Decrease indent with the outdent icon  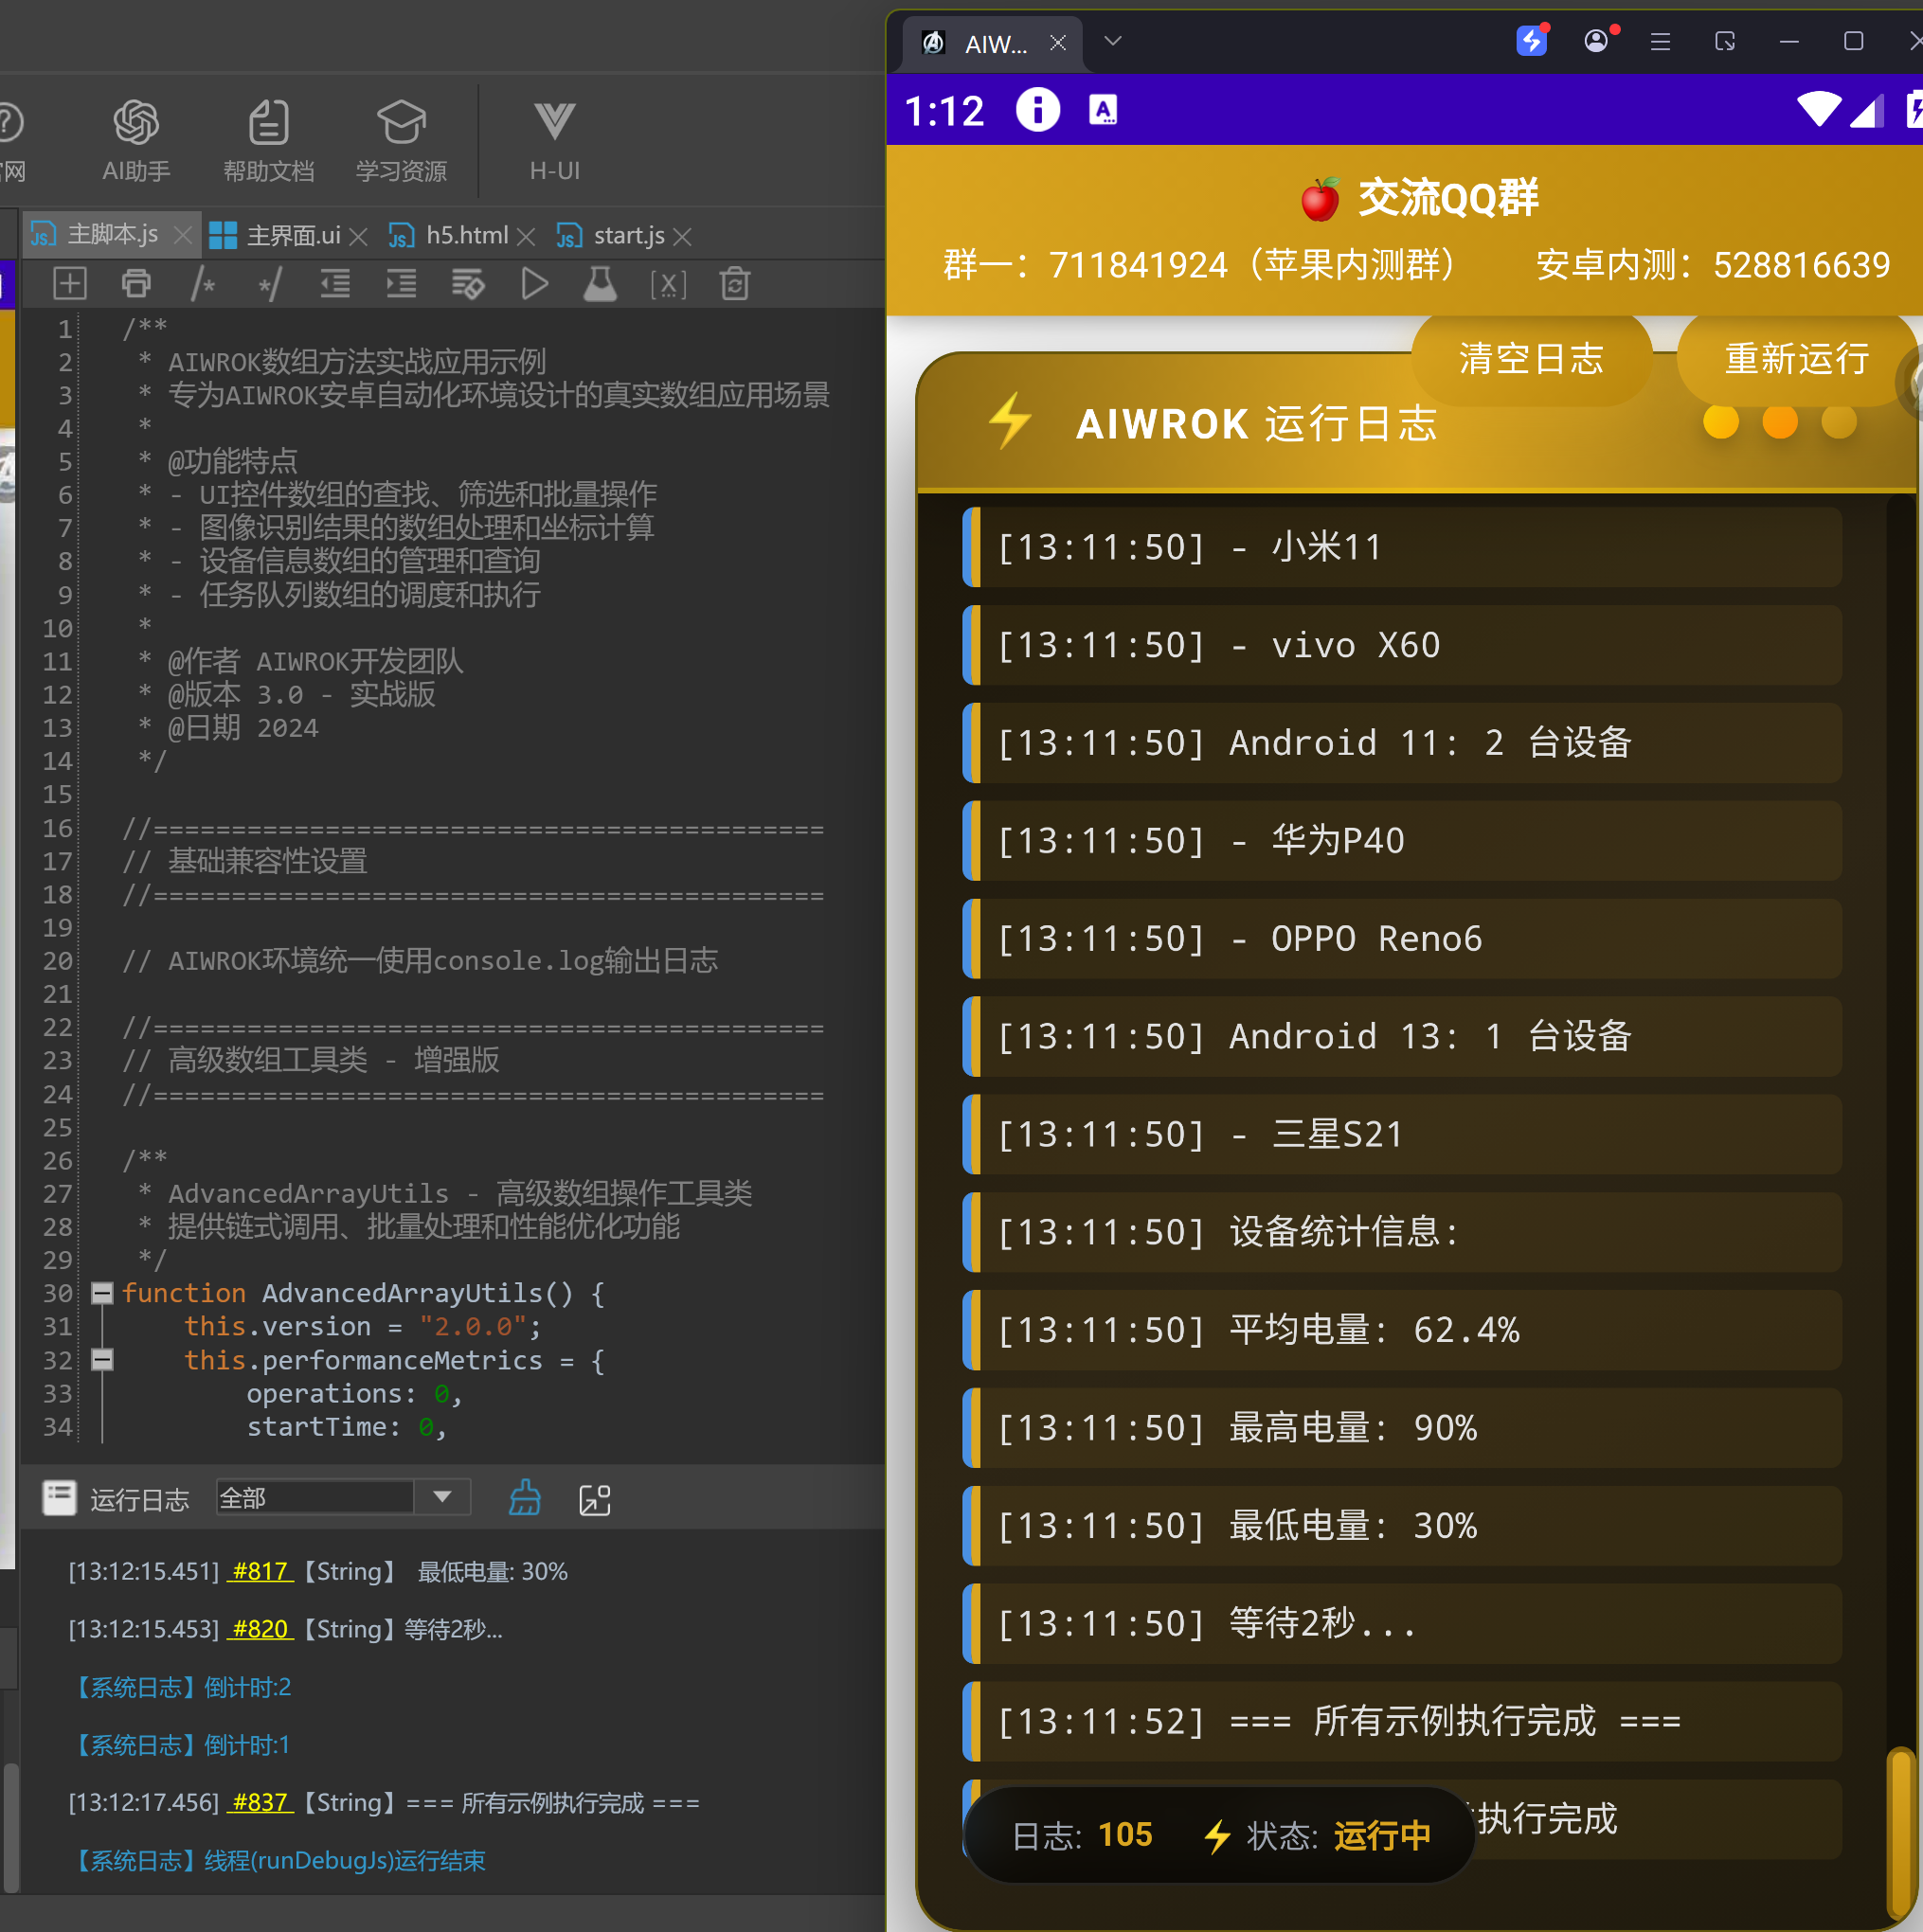pyautogui.click(x=335, y=284)
